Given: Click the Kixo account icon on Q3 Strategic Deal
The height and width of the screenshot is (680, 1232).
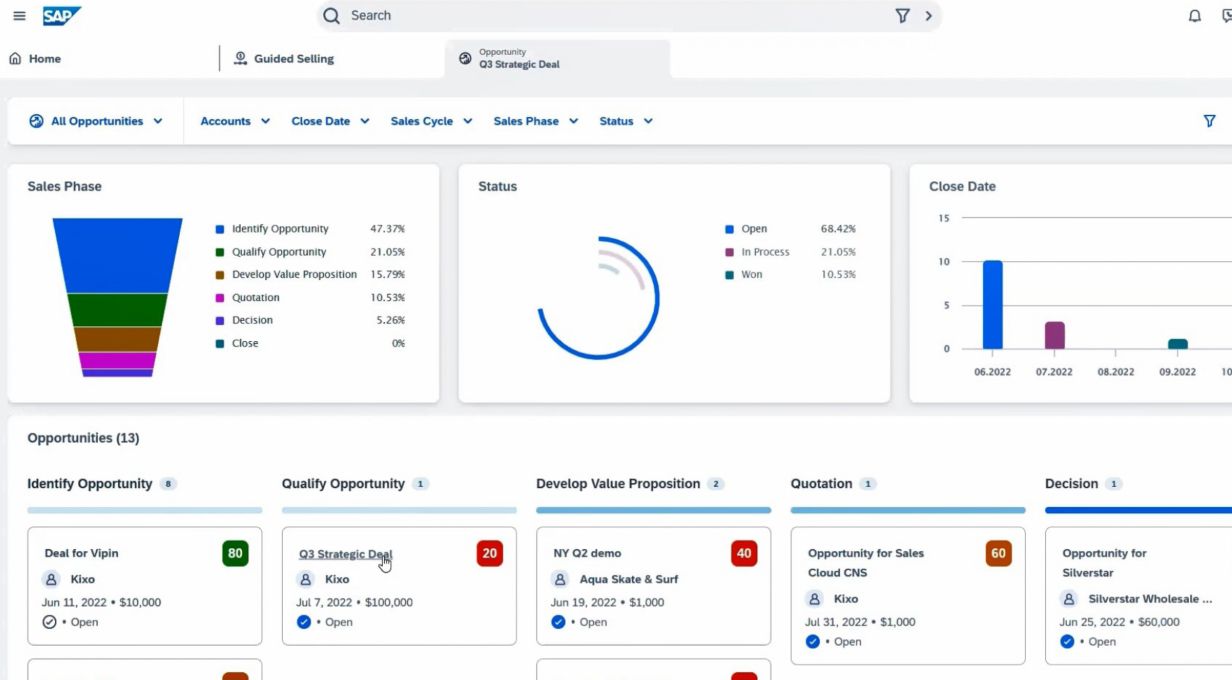Looking at the screenshot, I should (306, 579).
